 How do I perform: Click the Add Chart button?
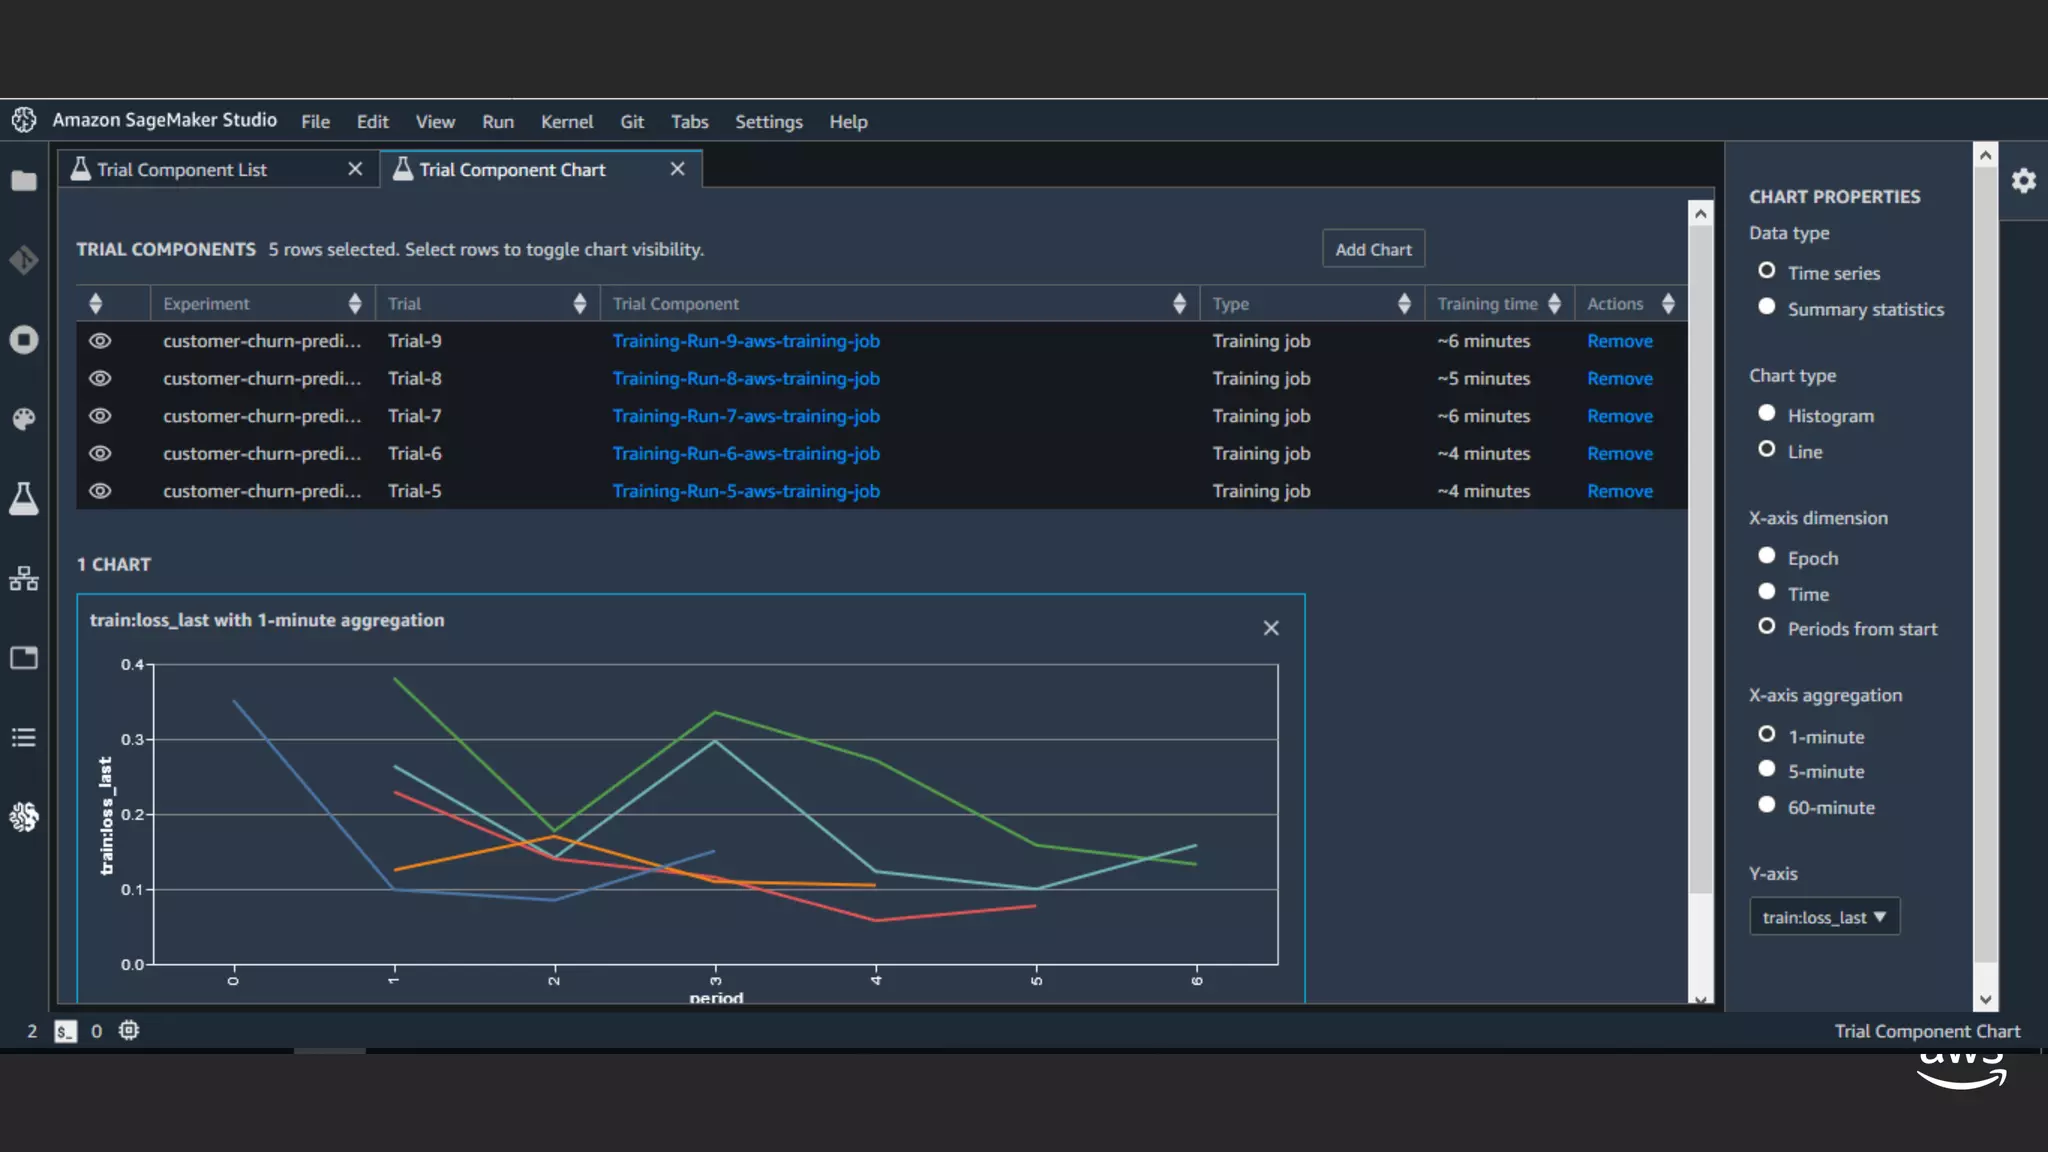pyautogui.click(x=1373, y=250)
